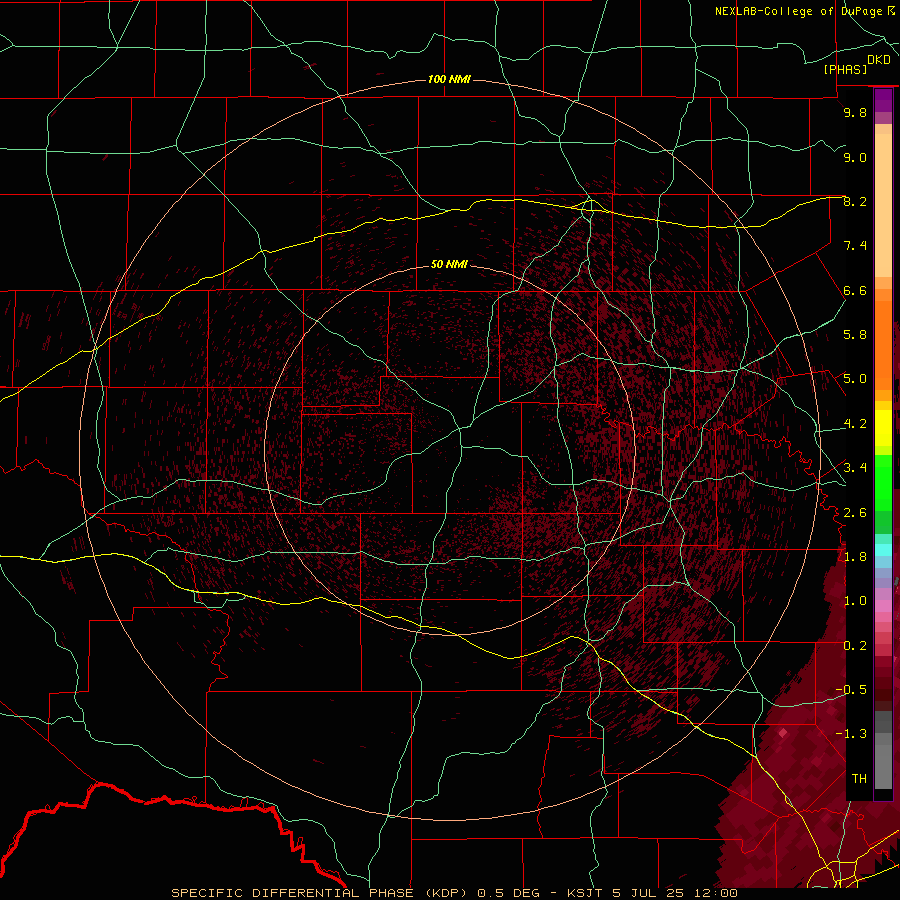Viewport: 900px width, 900px height.
Task: Pick the bright green segment of the color bar
Action: pos(883,484)
